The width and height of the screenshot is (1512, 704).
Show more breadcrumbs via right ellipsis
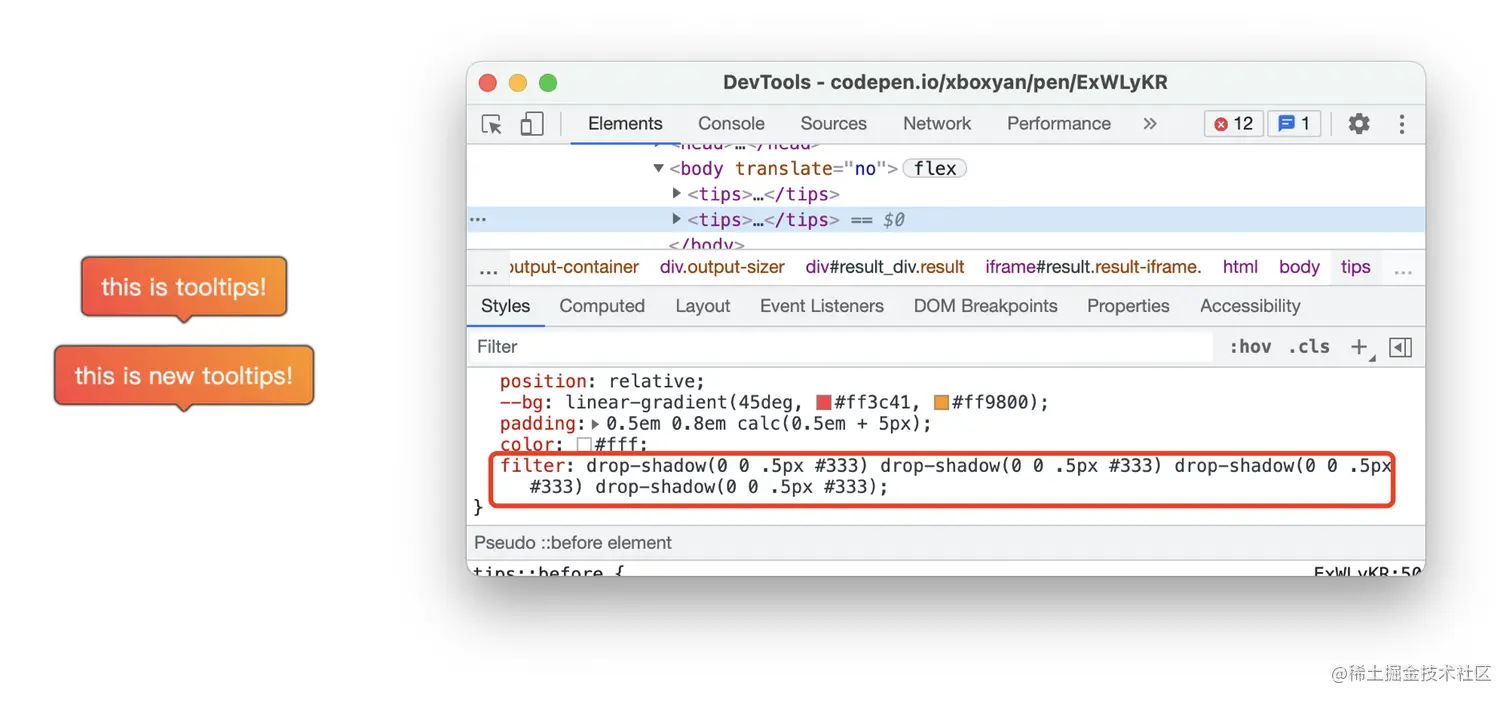[x=1403, y=270]
